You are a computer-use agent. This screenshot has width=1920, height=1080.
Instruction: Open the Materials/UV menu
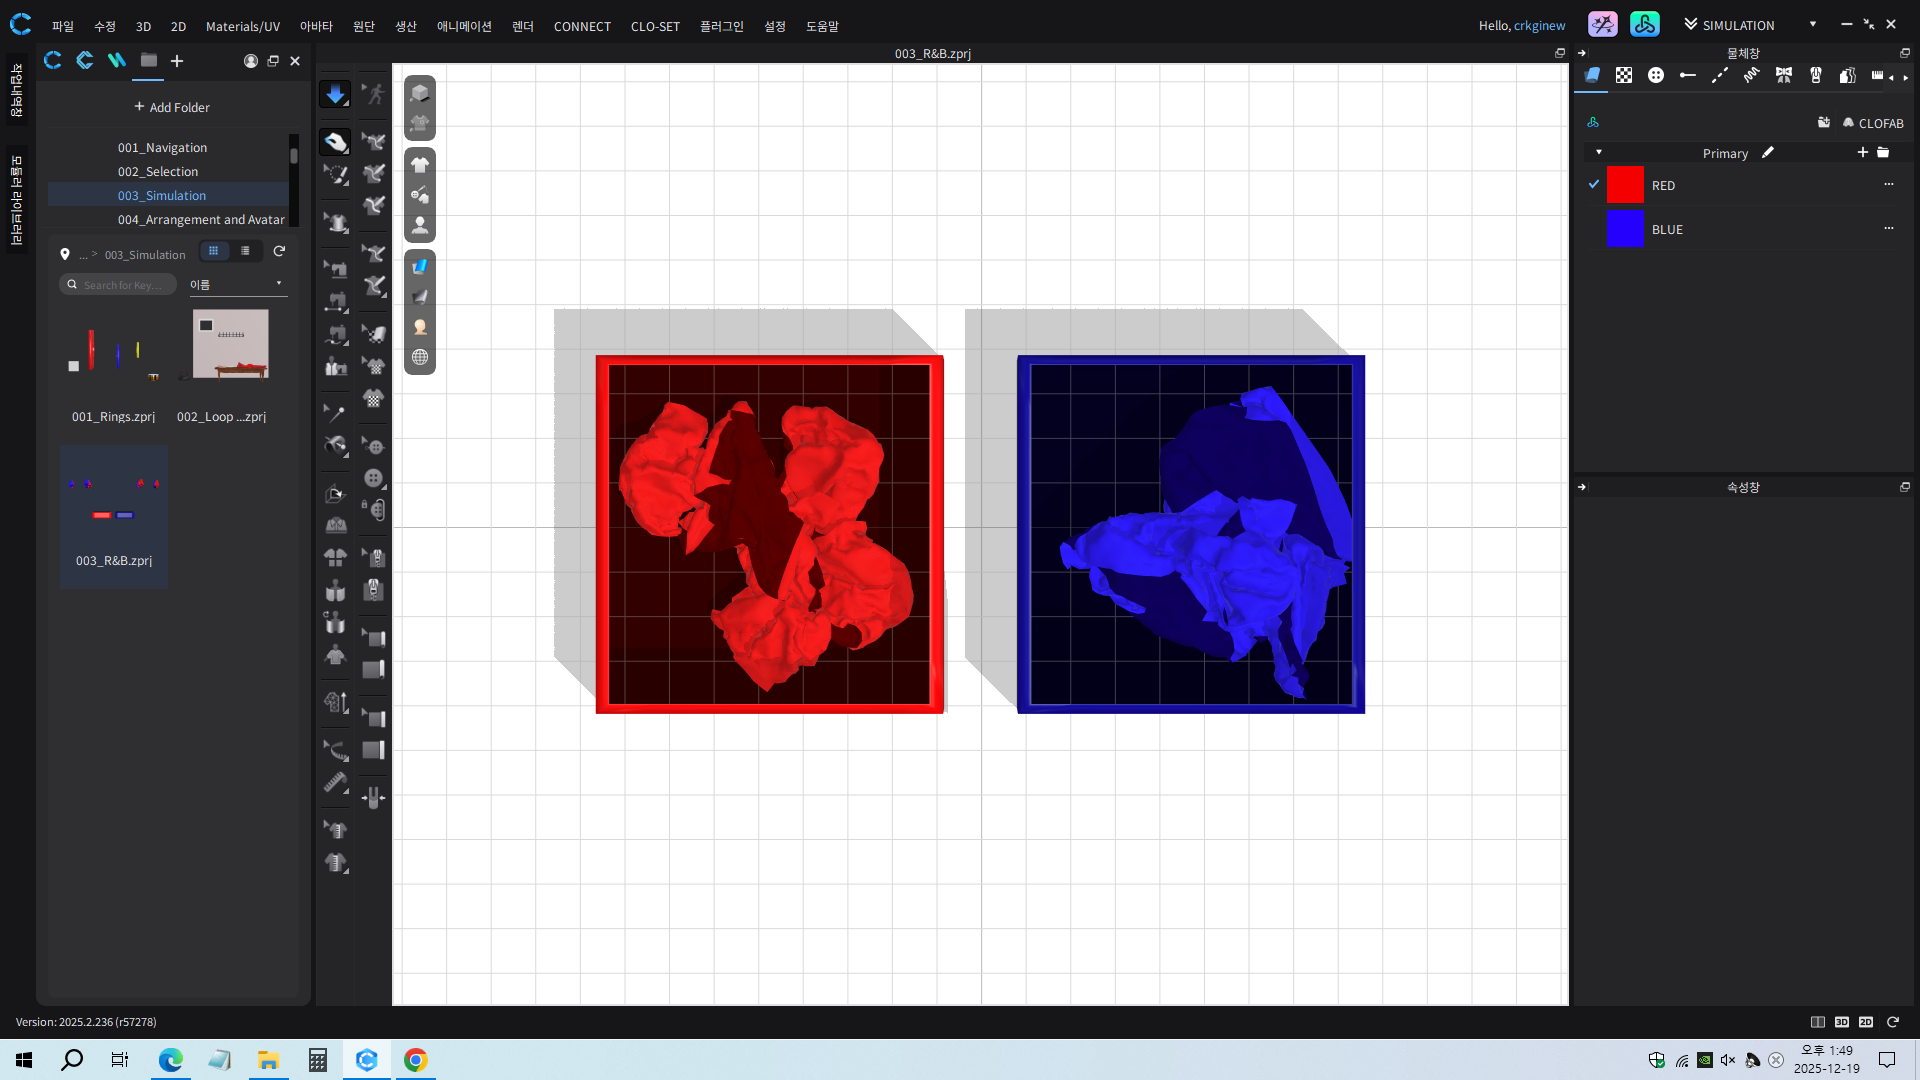[242, 26]
